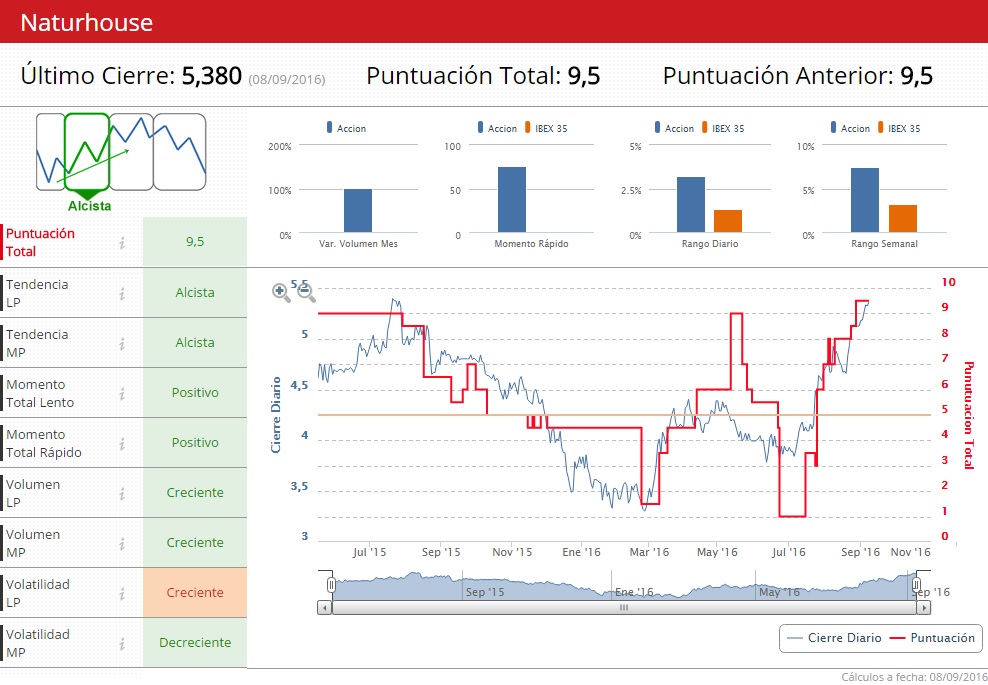The height and width of the screenshot is (685, 988).
Task: Click the zoom in magnifier on the chart
Action: click(x=280, y=292)
